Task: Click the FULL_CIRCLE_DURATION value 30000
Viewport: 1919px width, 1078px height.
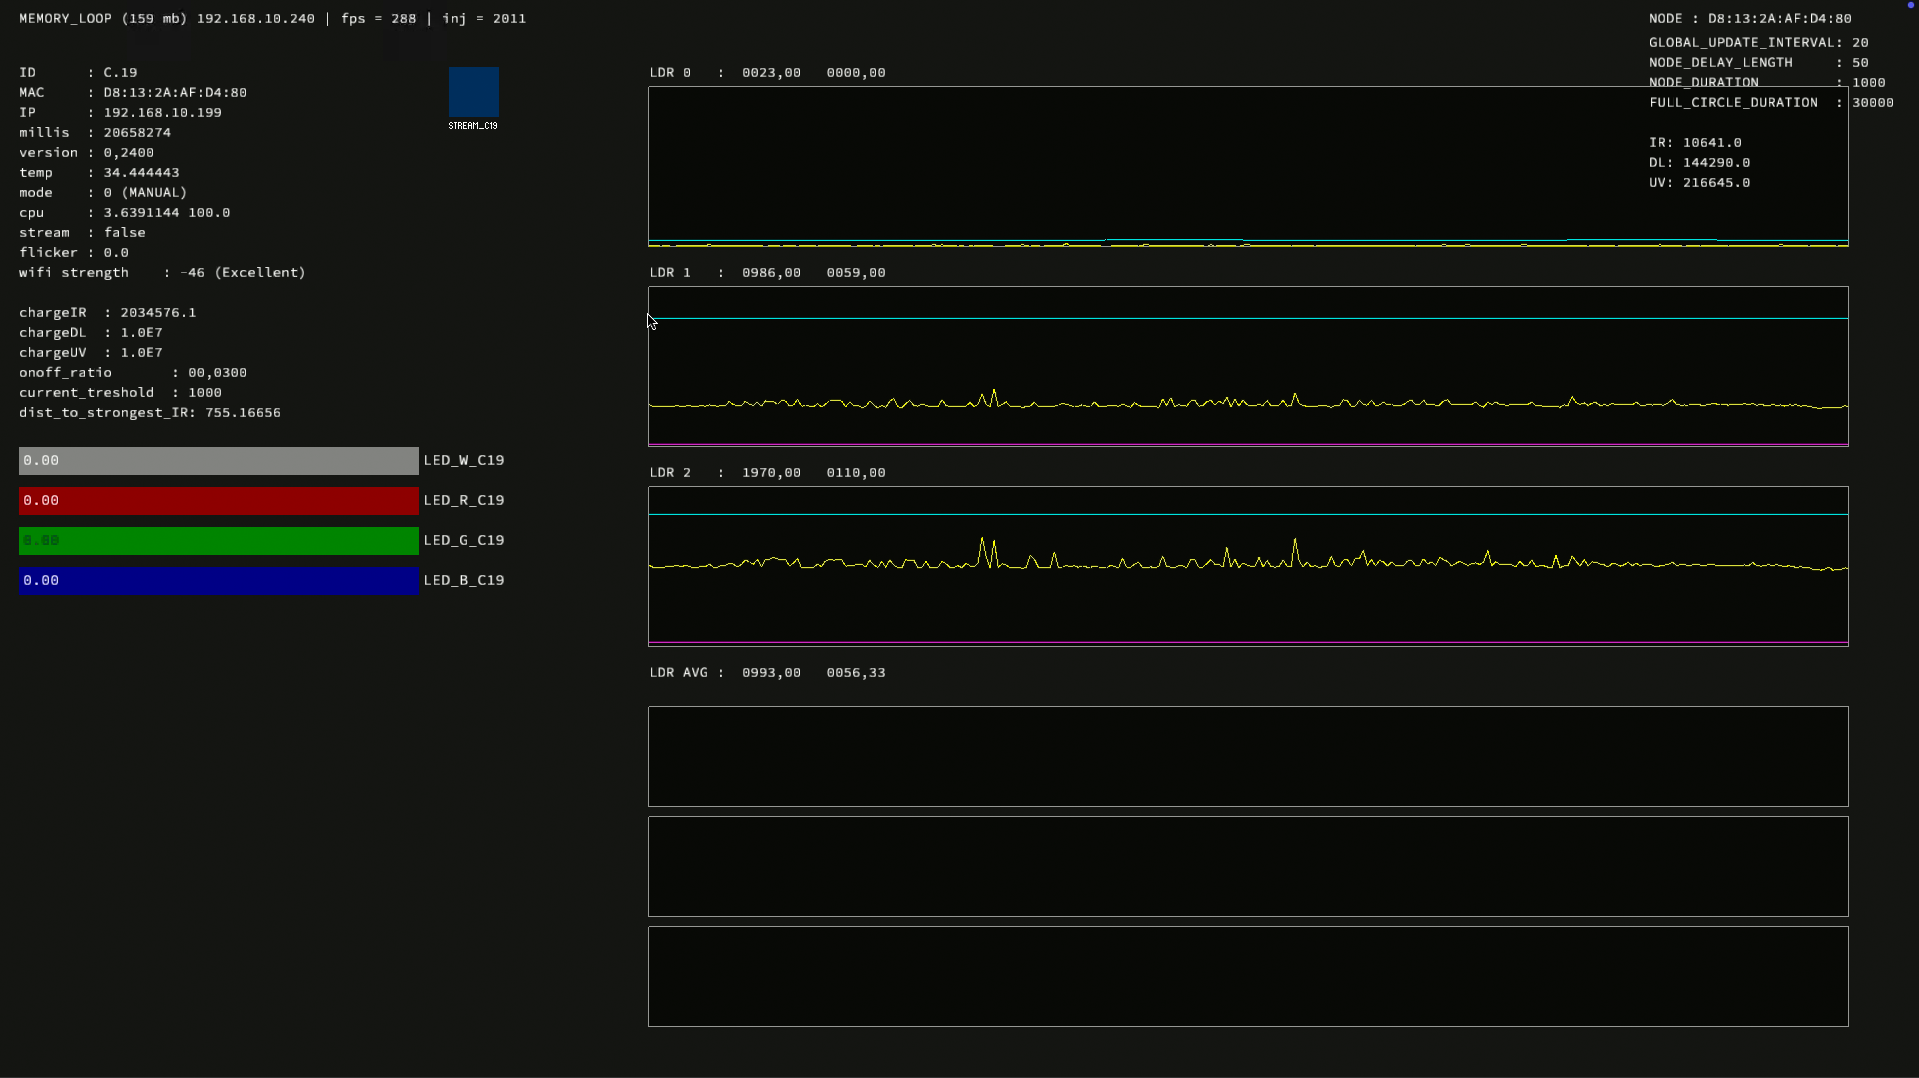Action: click(1872, 103)
